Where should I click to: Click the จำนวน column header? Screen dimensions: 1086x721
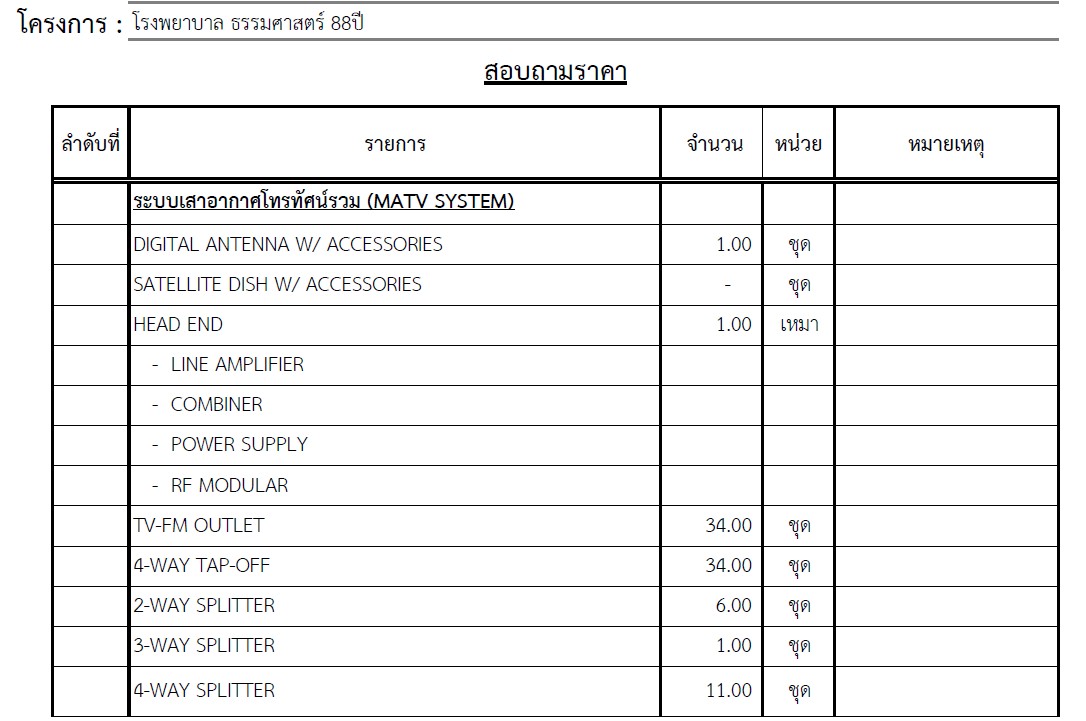(x=714, y=144)
